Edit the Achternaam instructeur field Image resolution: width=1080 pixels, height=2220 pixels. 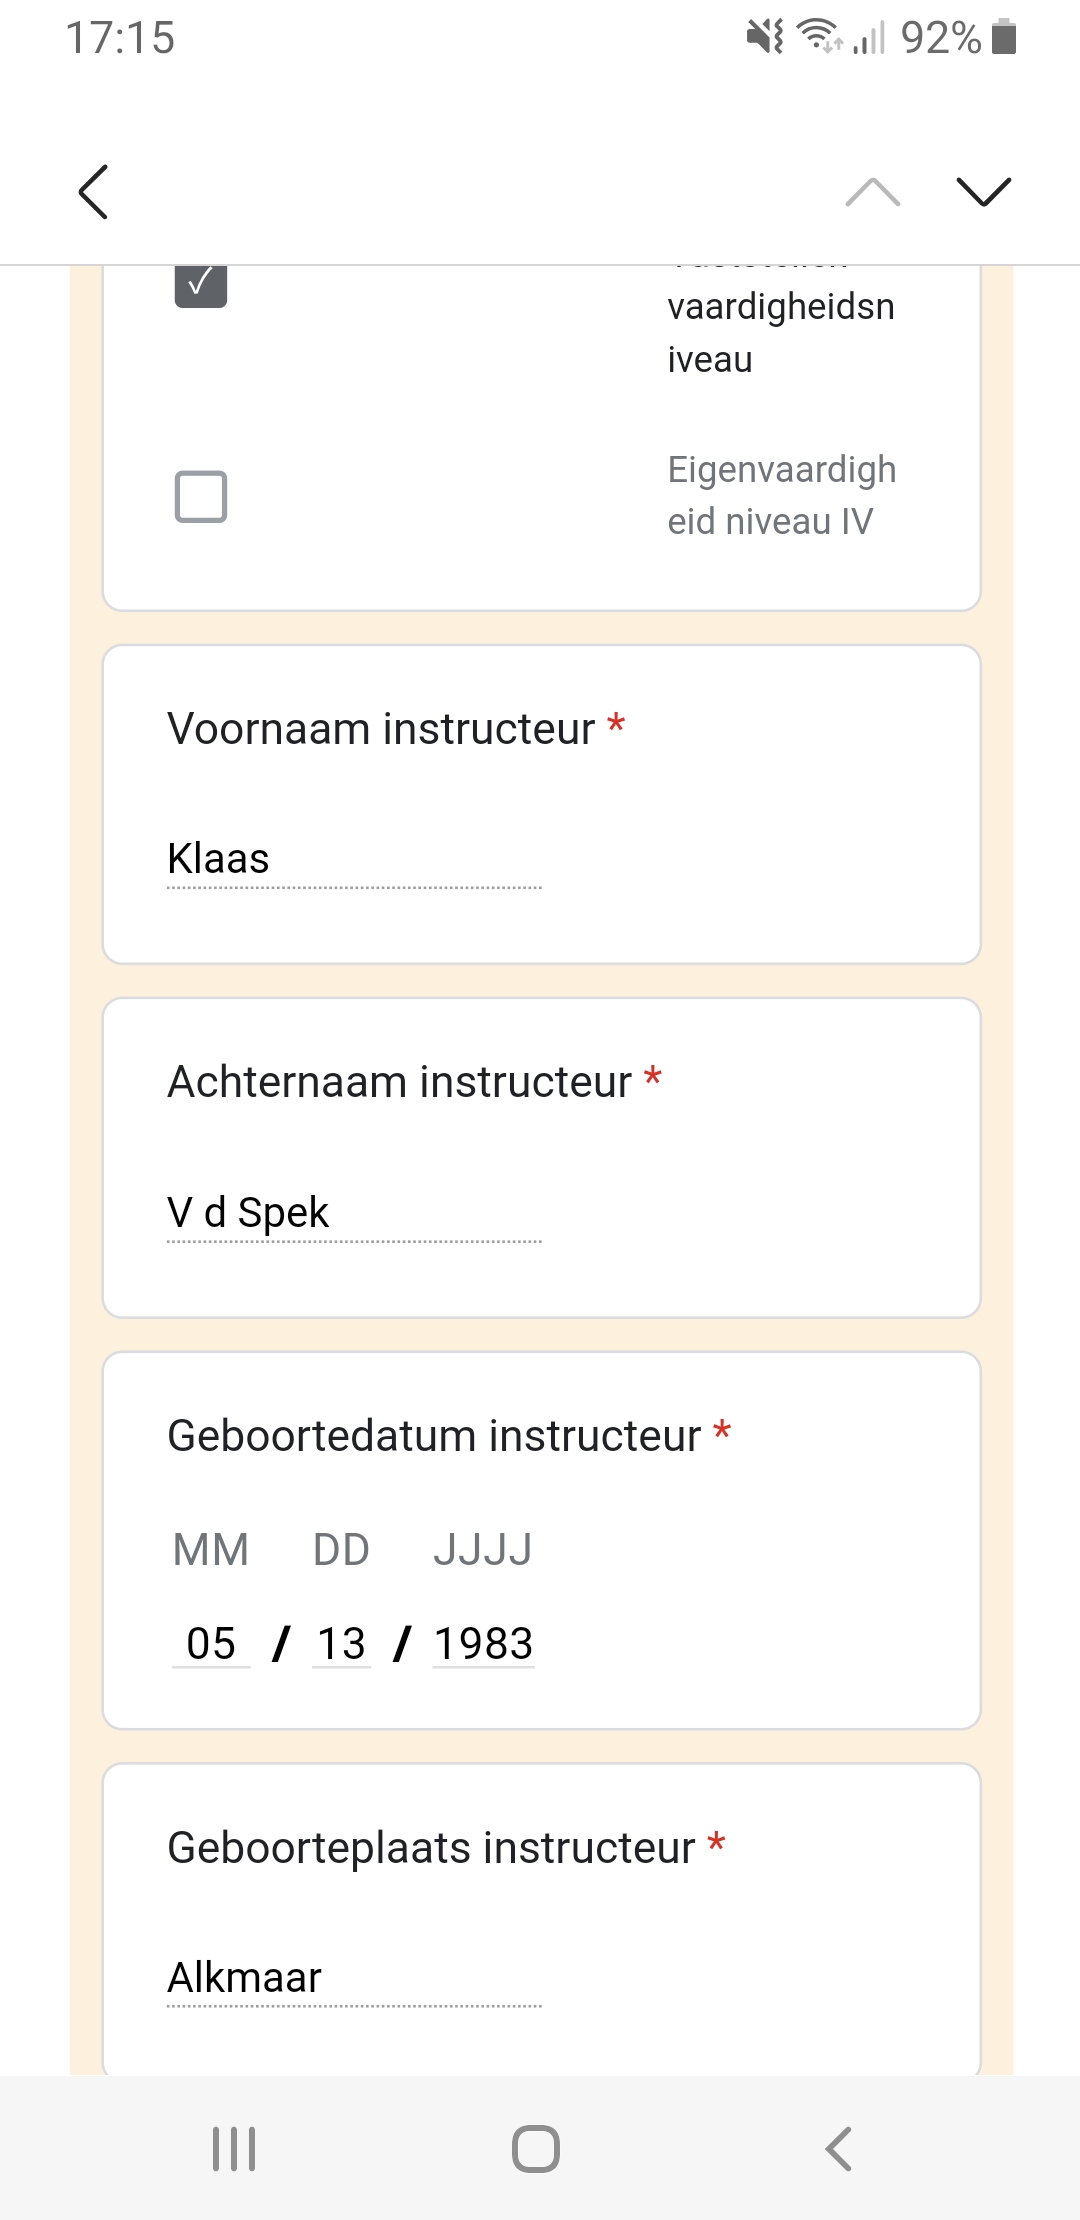tap(354, 1213)
